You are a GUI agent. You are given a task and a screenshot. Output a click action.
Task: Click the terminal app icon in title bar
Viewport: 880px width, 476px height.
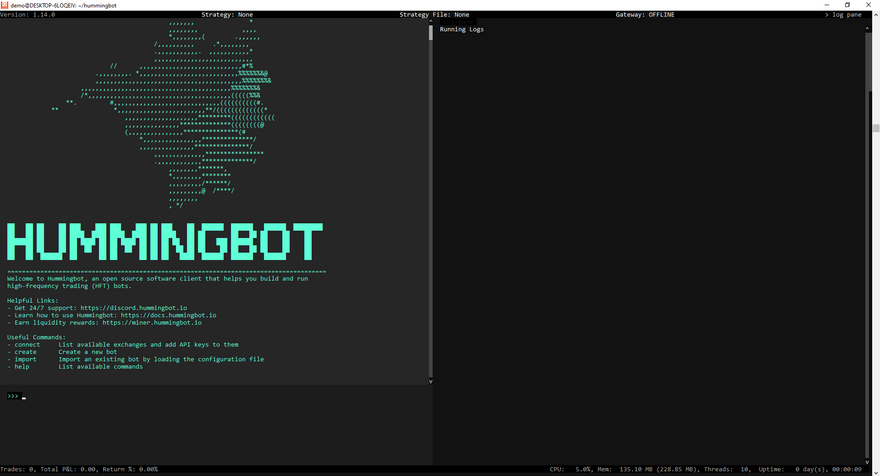[5, 5]
